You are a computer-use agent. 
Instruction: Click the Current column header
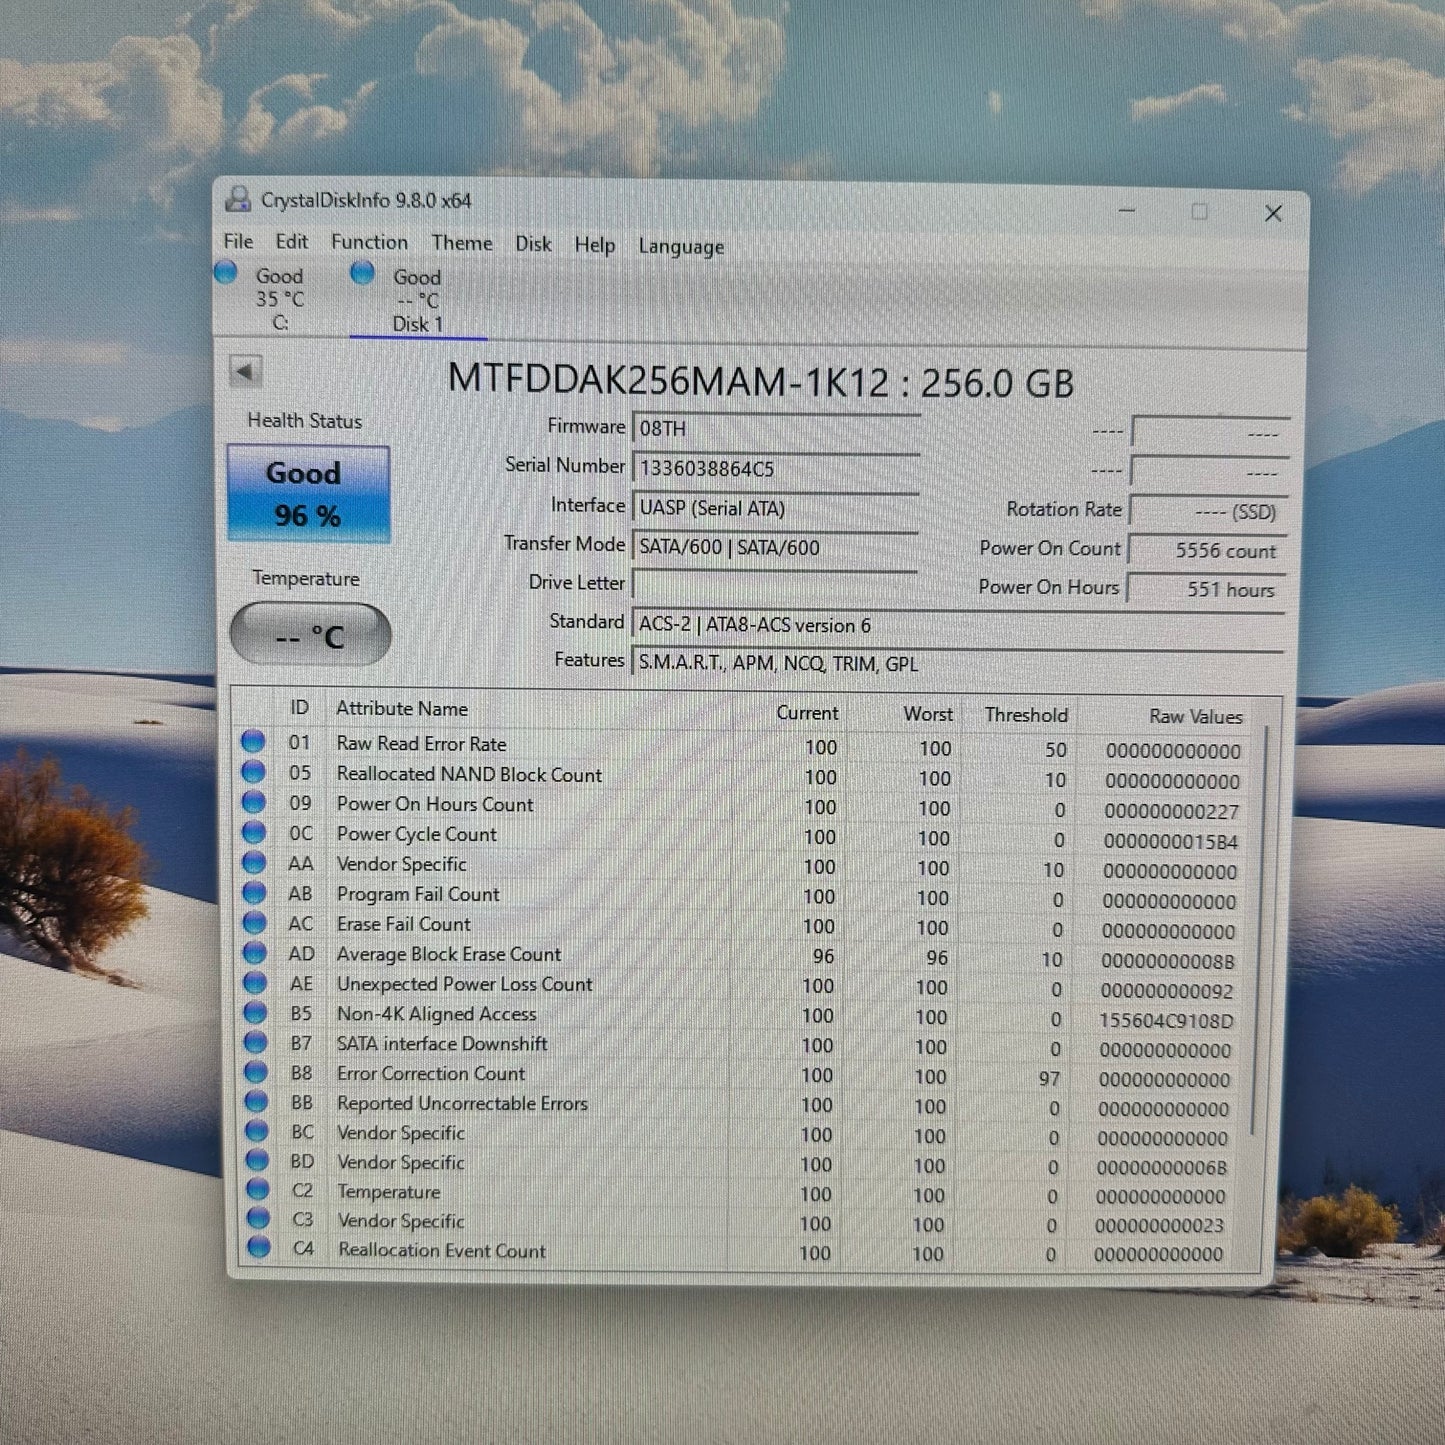(x=807, y=712)
